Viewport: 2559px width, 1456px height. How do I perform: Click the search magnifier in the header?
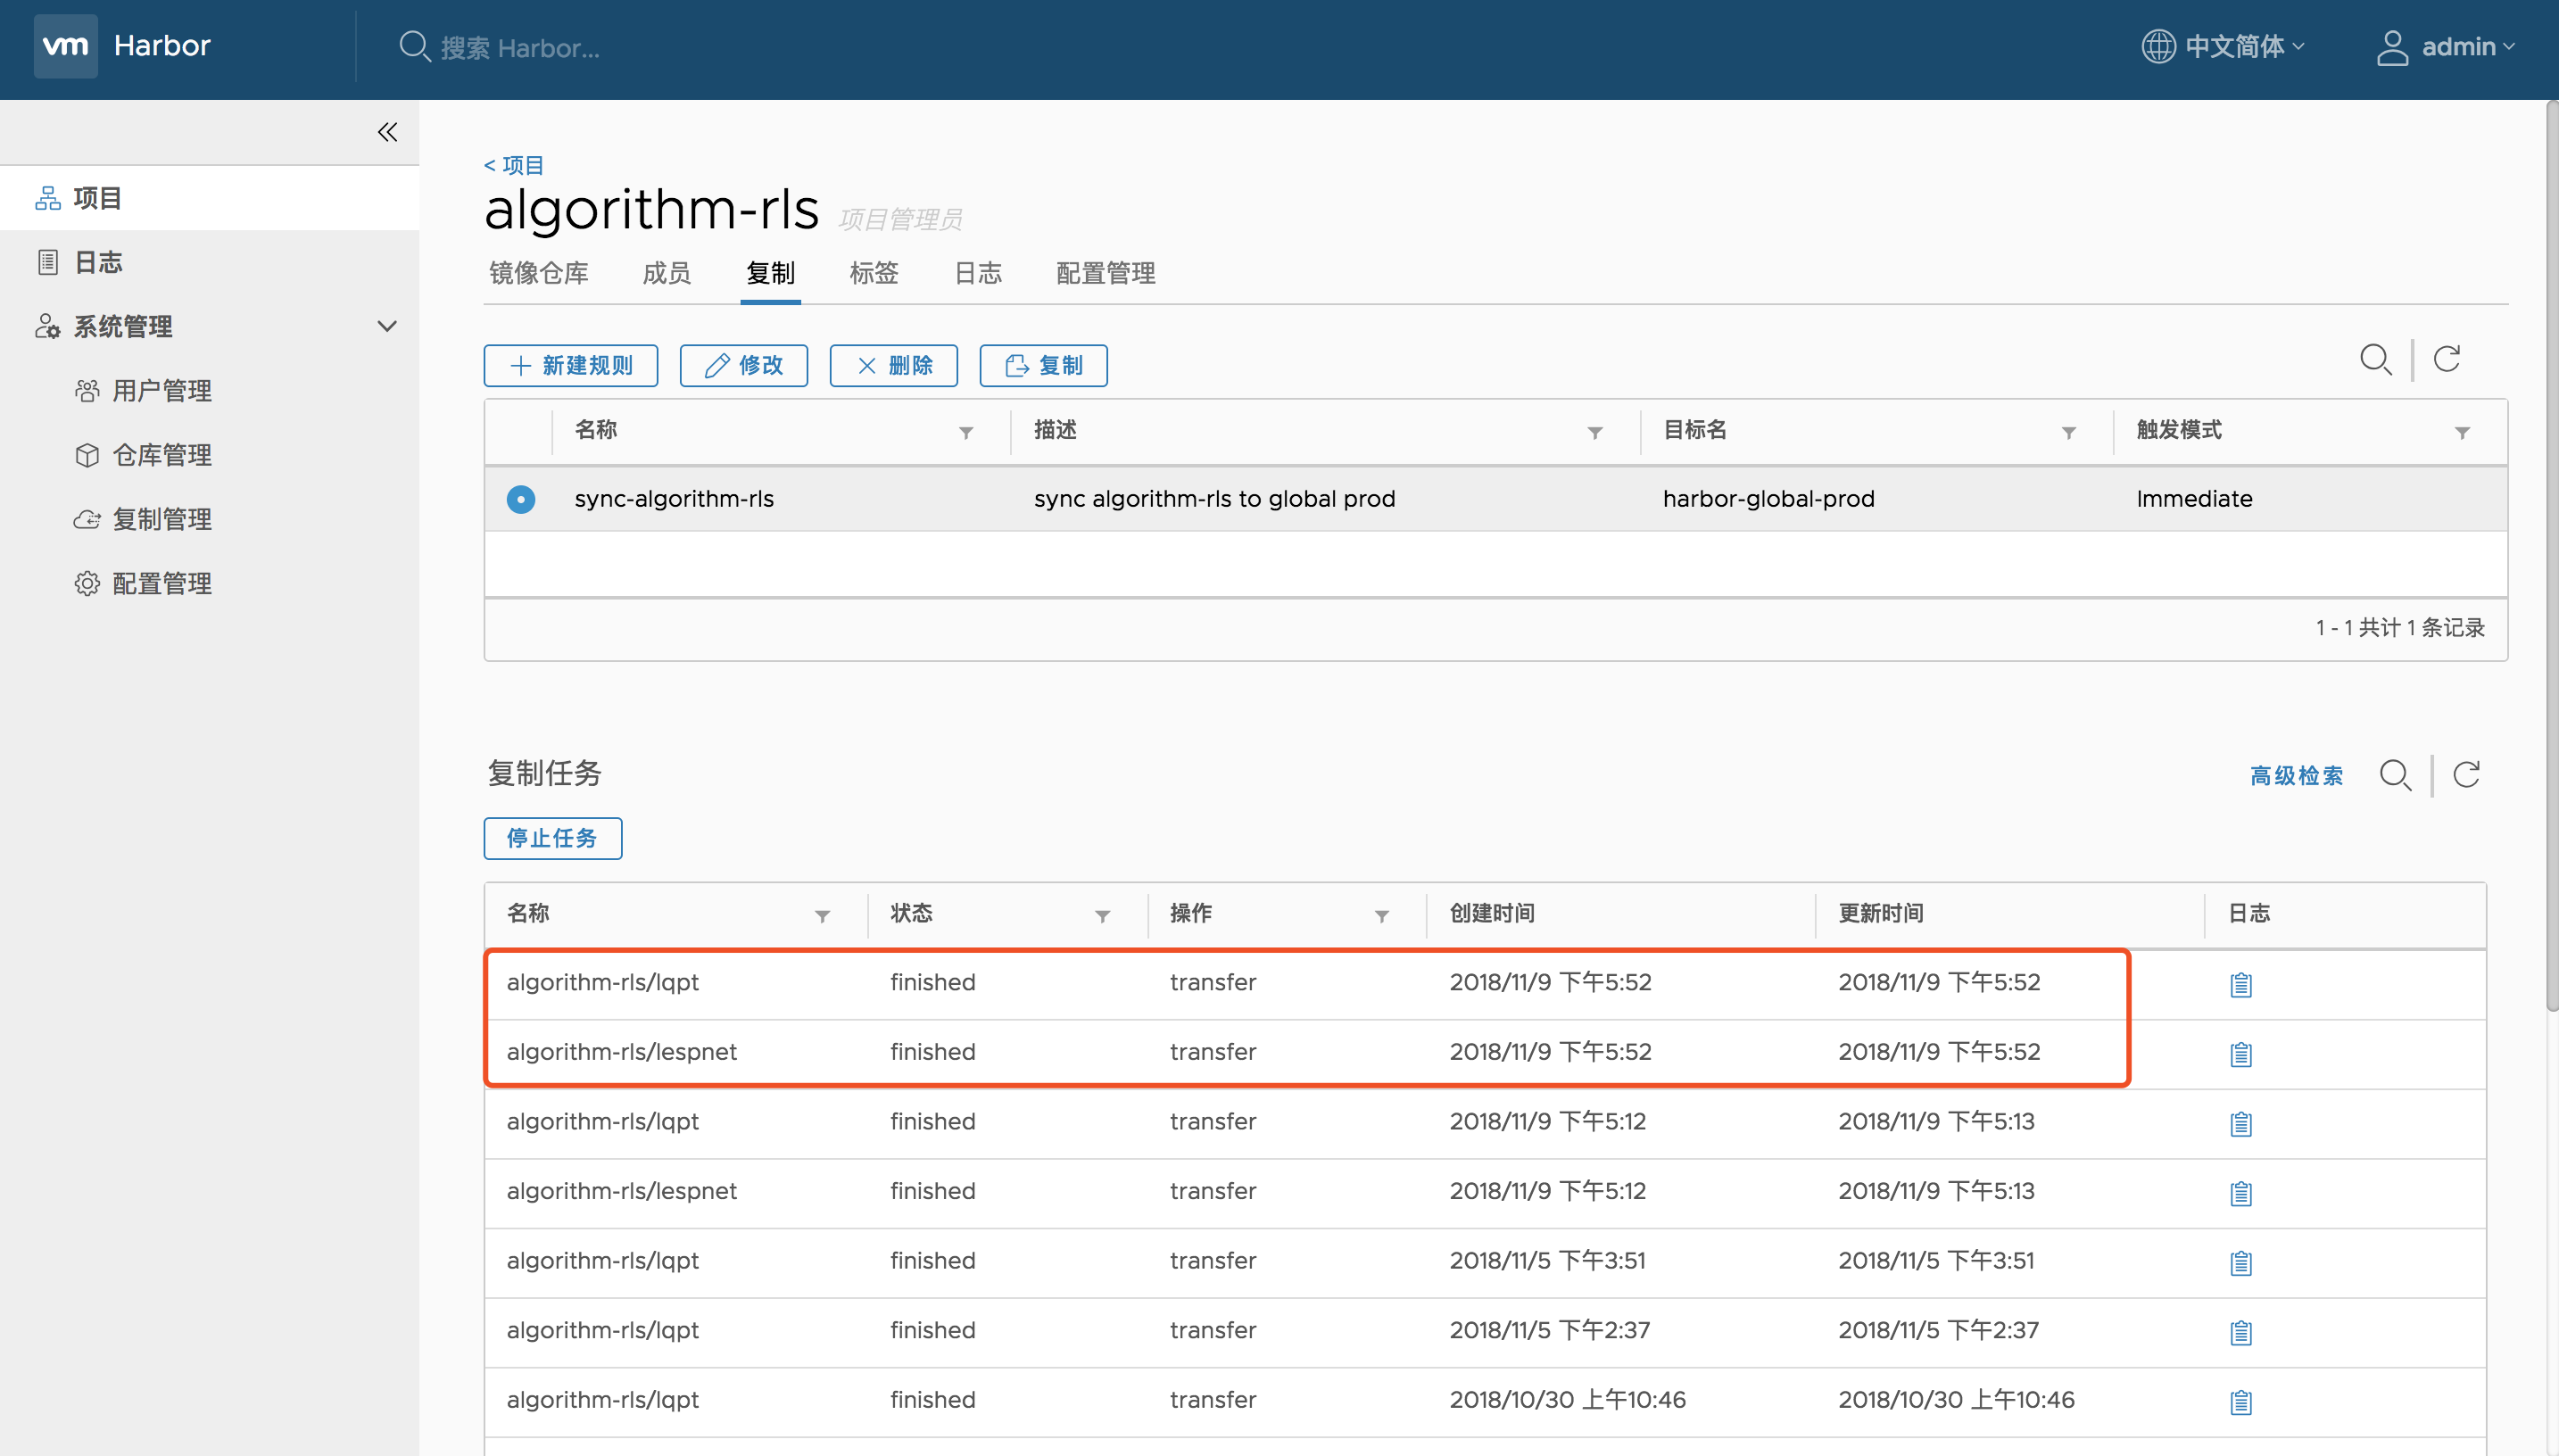tap(413, 47)
